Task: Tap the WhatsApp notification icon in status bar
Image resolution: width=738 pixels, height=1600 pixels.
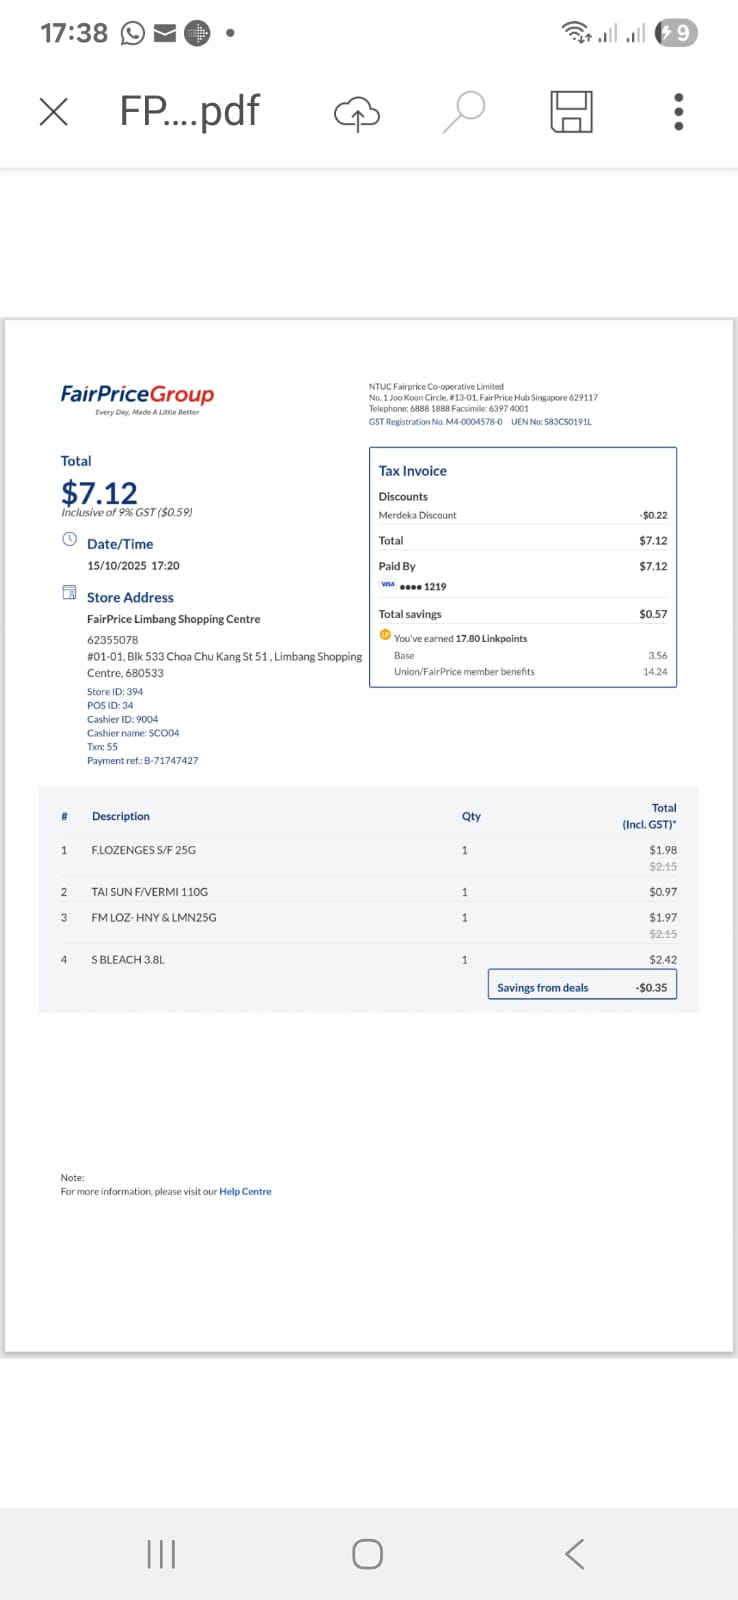Action: 133,34
